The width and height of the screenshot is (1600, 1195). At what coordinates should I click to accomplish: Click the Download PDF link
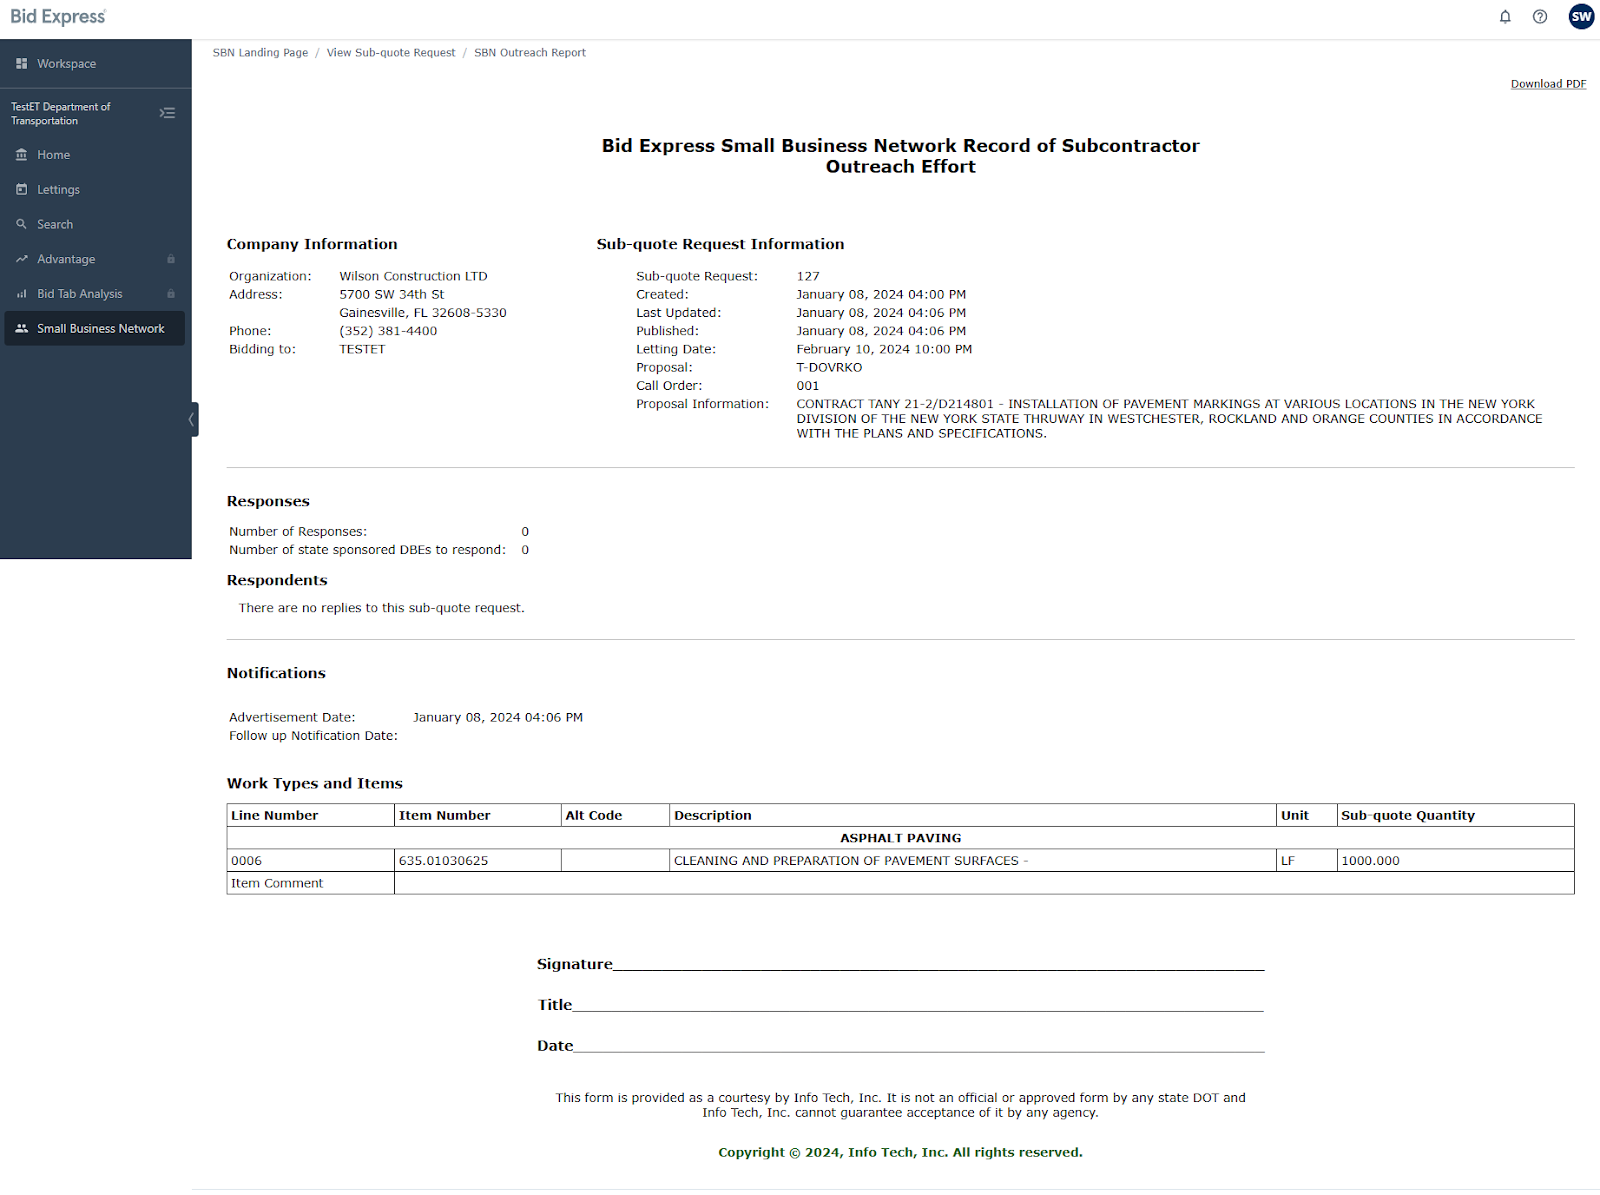(1547, 84)
